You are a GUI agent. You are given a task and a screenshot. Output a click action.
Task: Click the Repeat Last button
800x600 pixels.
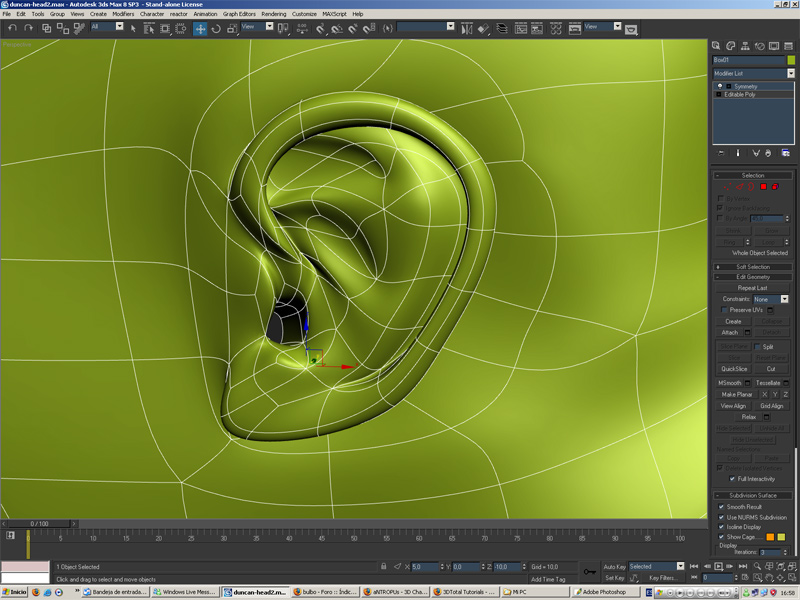pyautogui.click(x=752, y=288)
